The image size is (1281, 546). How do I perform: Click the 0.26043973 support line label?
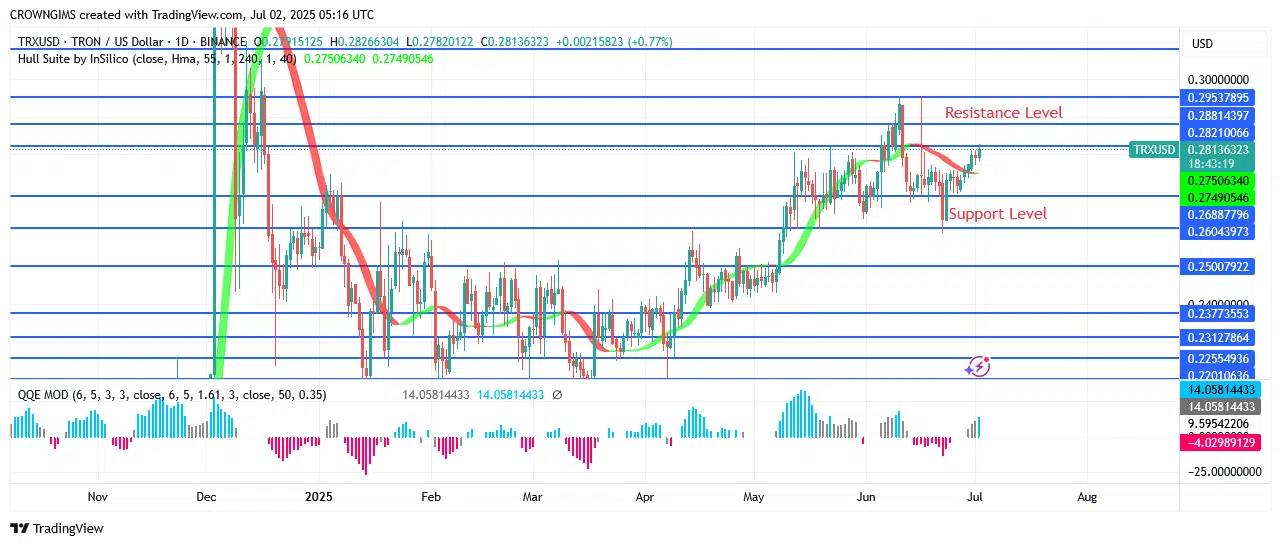(1216, 232)
